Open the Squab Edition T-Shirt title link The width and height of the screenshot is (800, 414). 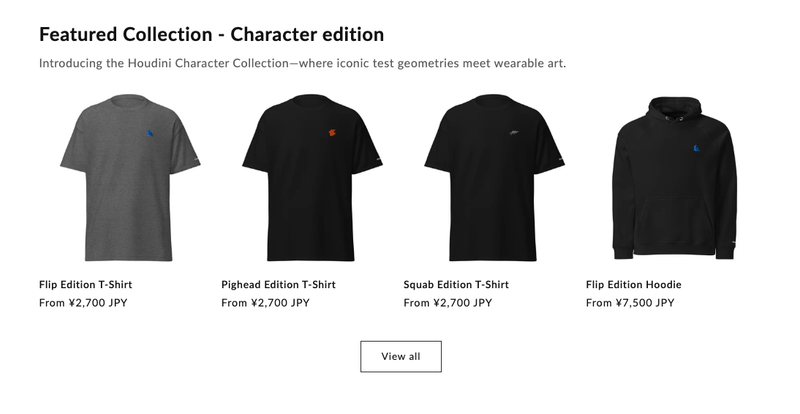(456, 284)
